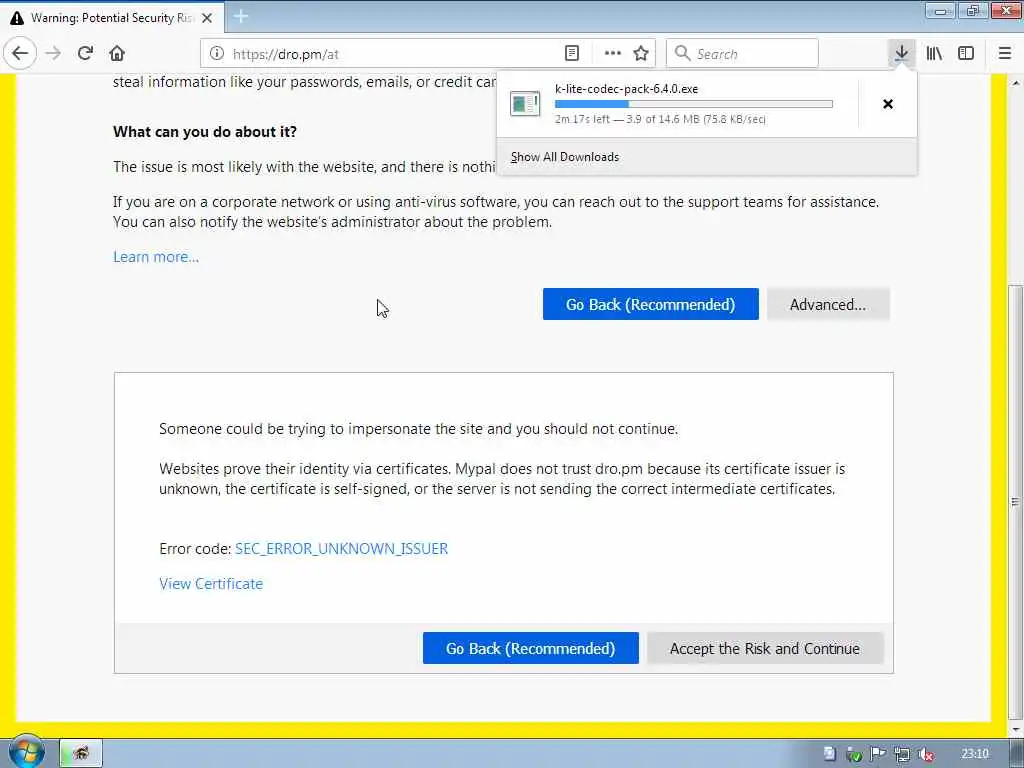Click Go Back (Recommended) in the advanced panel
The image size is (1024, 768).
click(531, 648)
